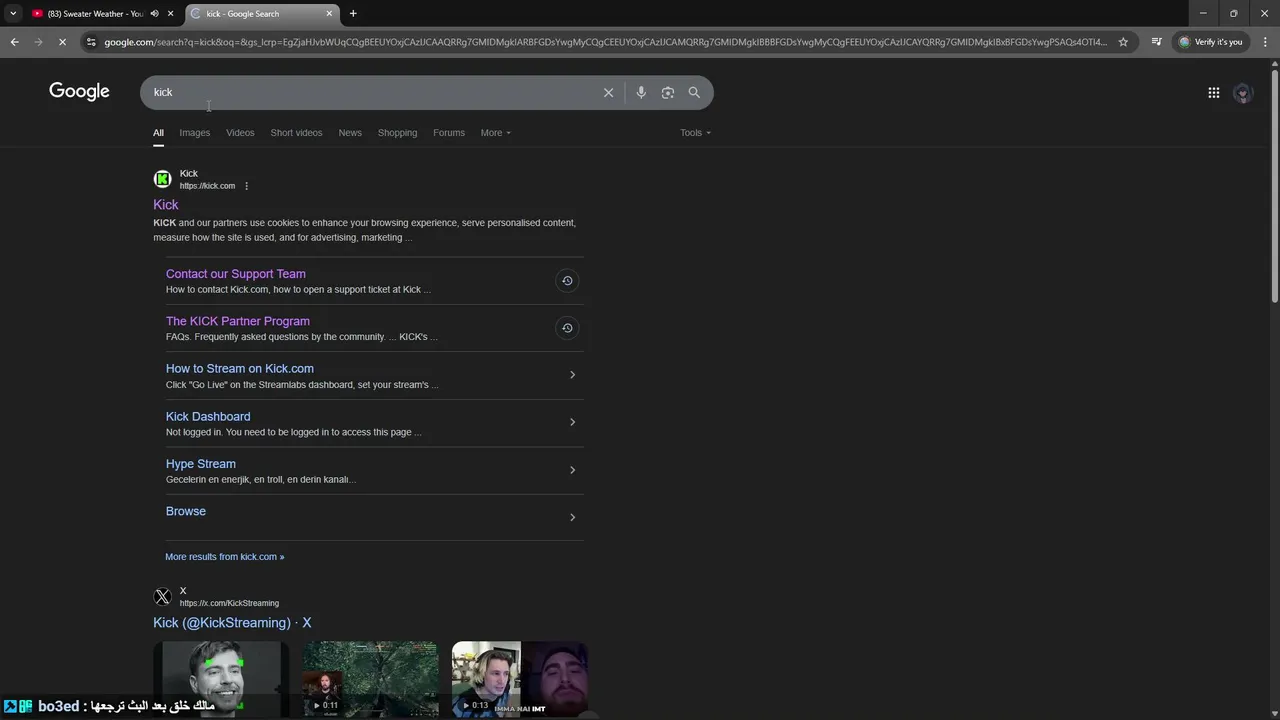The height and width of the screenshot is (720, 1280).
Task: Close the Sweater Weather YouTube tab
Action: click(x=170, y=14)
